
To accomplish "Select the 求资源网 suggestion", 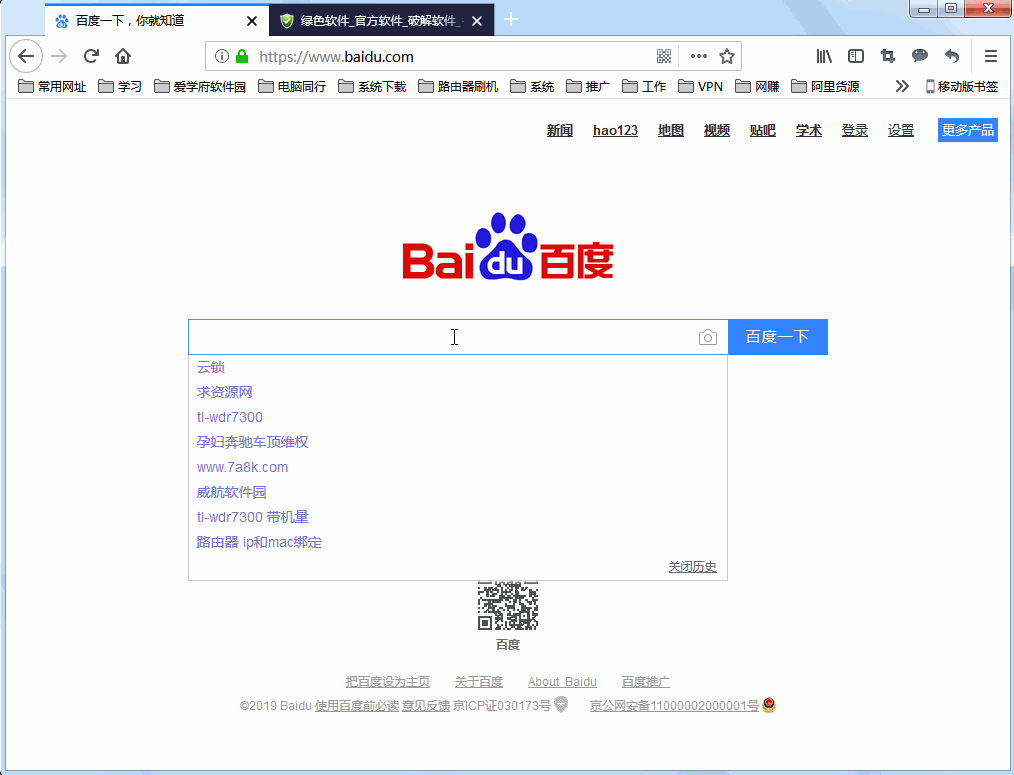I will [224, 392].
